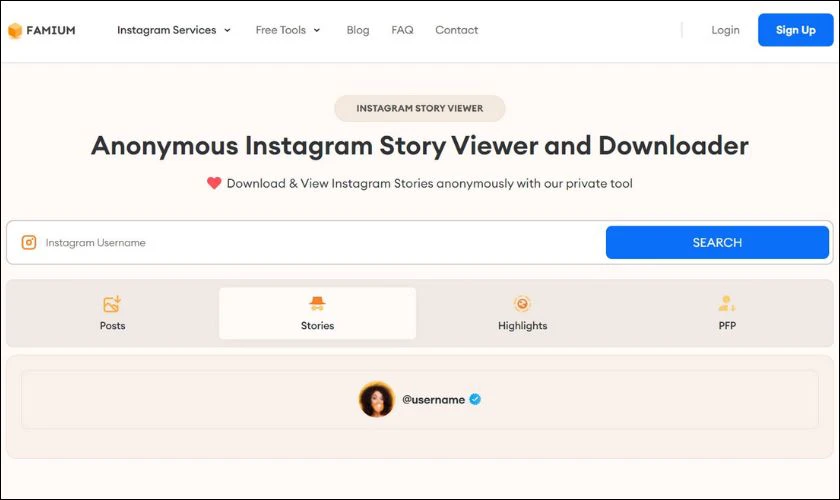Click the profile avatar thumbnail
Screen dimensions: 840x500
(x=377, y=399)
